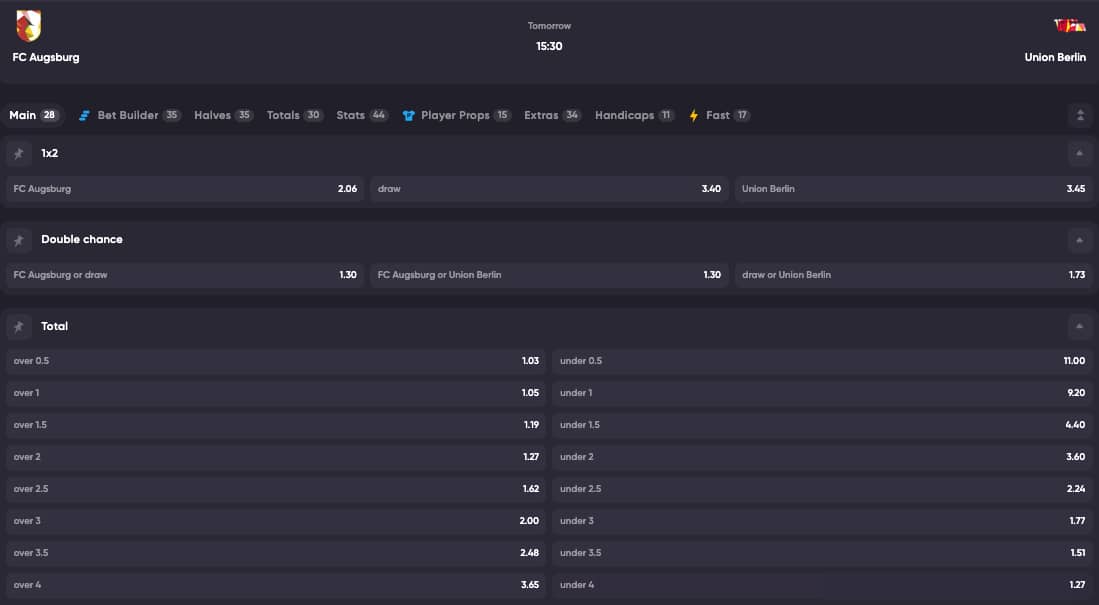
Task: Click the FC Augsburg team crest
Action: coord(29,26)
